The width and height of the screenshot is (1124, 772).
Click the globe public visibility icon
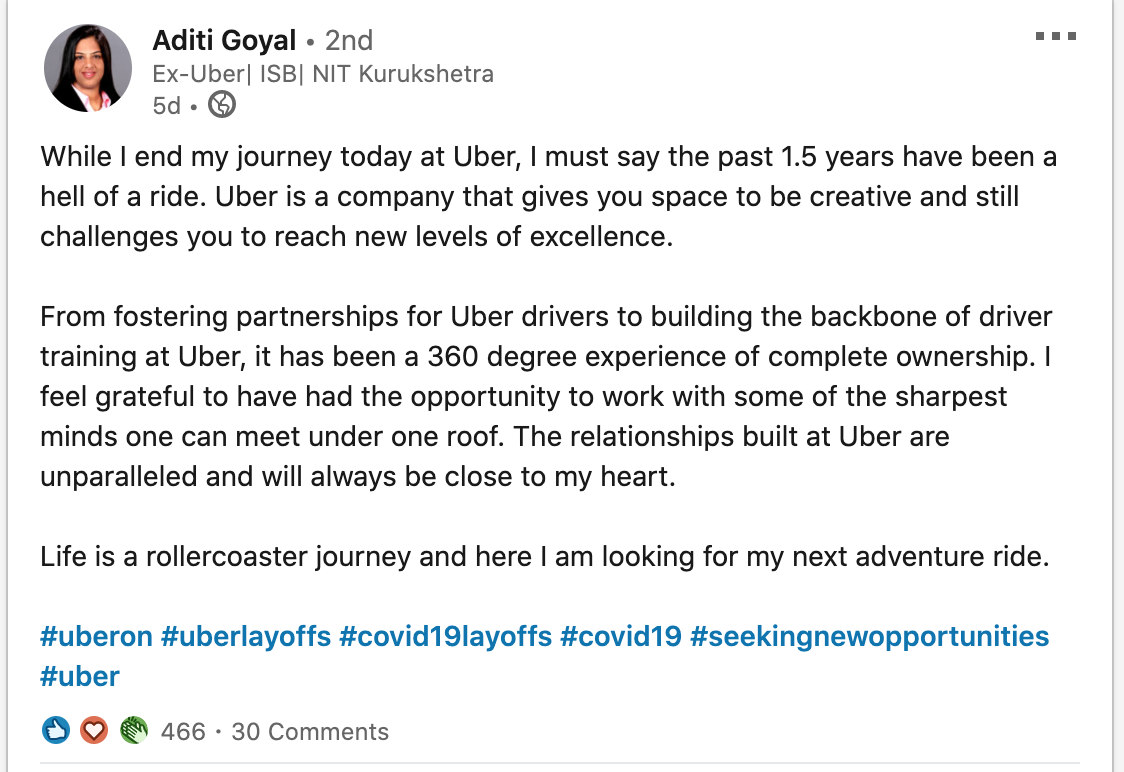coord(222,105)
